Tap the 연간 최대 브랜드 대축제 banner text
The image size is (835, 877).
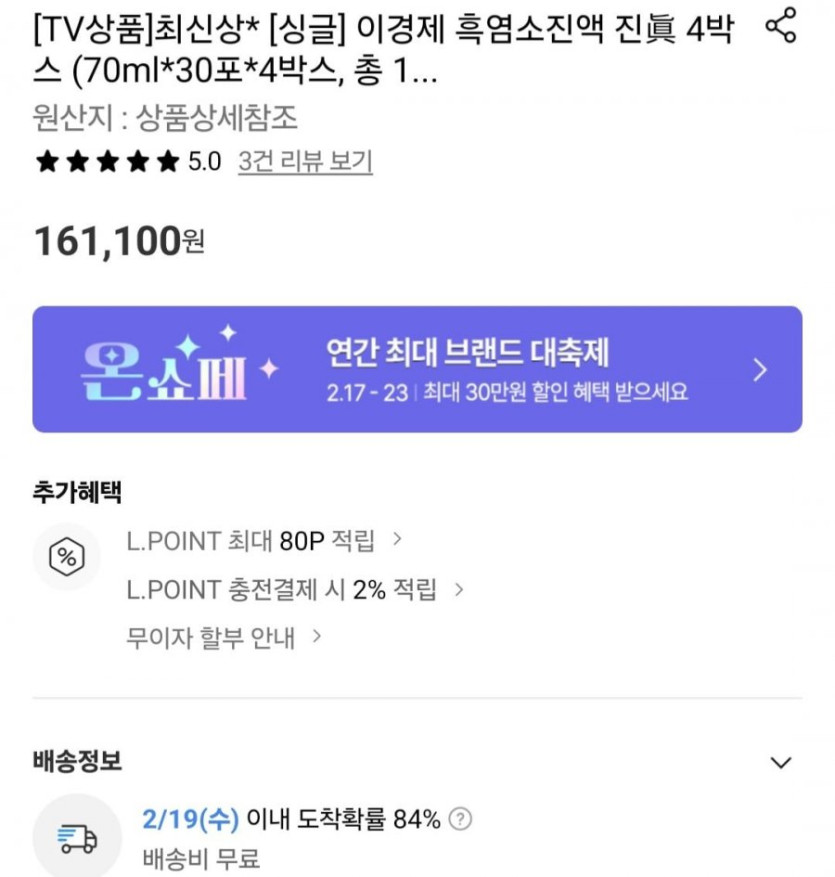click(x=467, y=352)
